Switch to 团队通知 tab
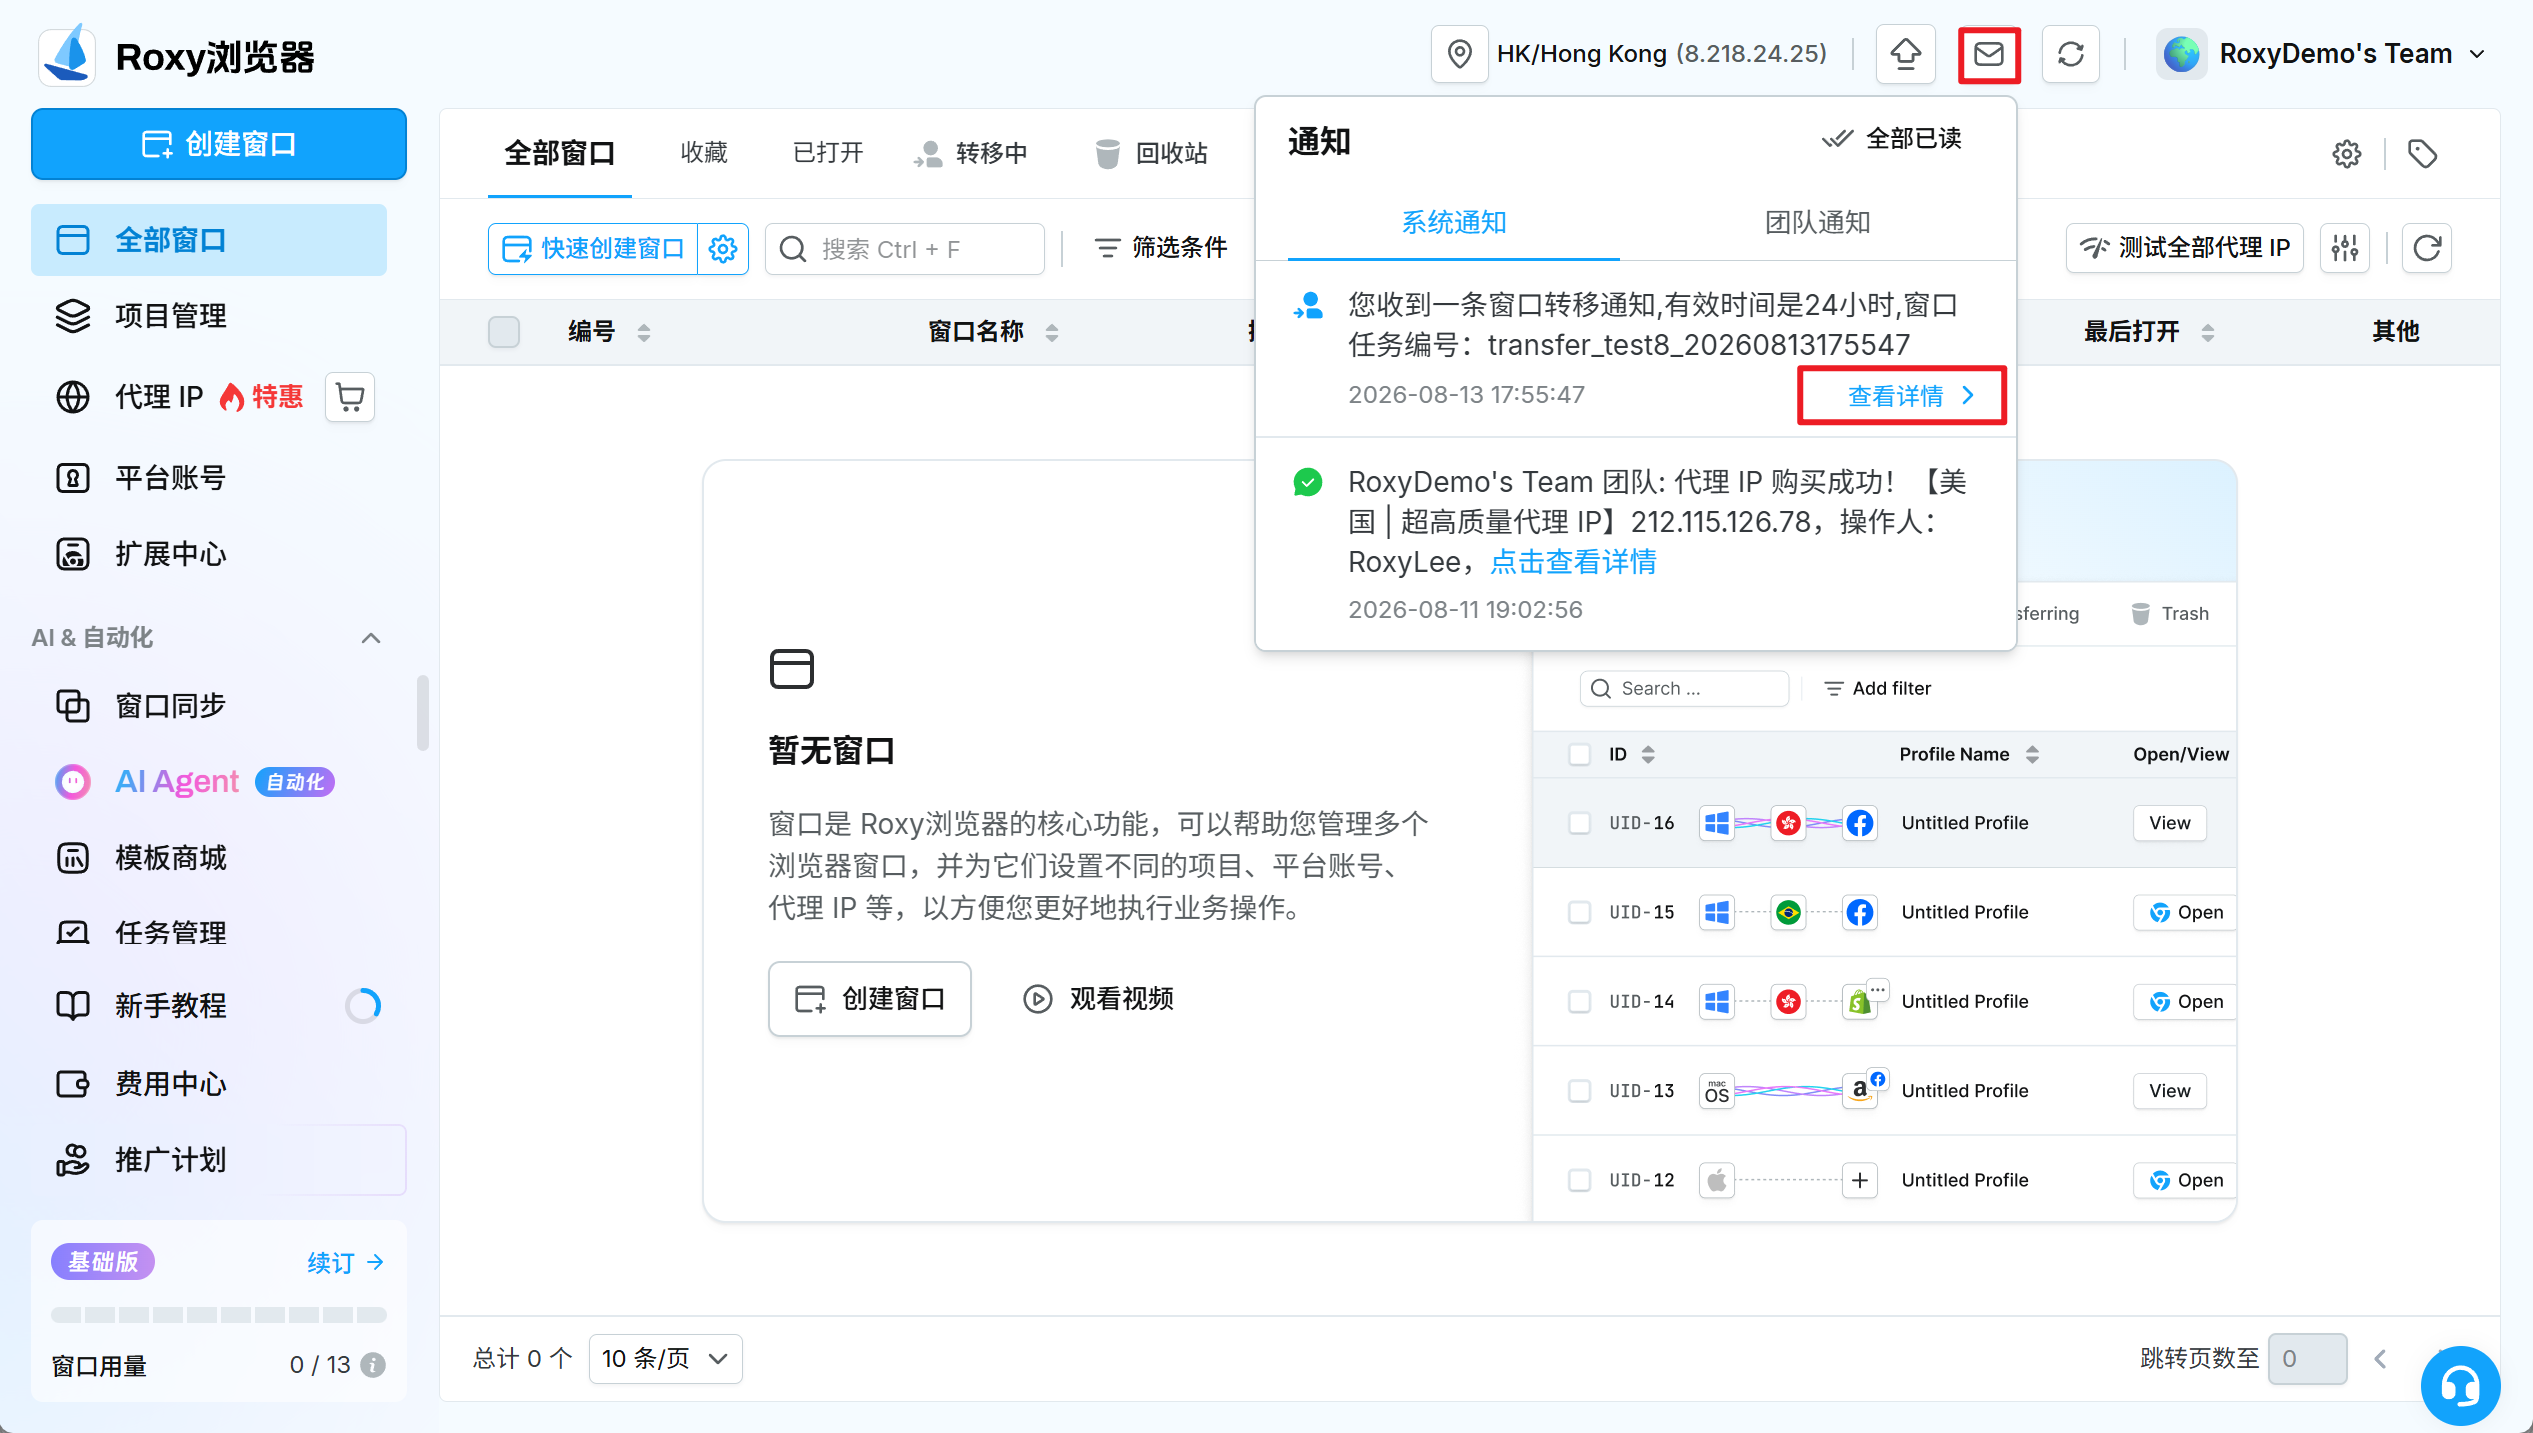2533x1433 pixels. click(1817, 223)
